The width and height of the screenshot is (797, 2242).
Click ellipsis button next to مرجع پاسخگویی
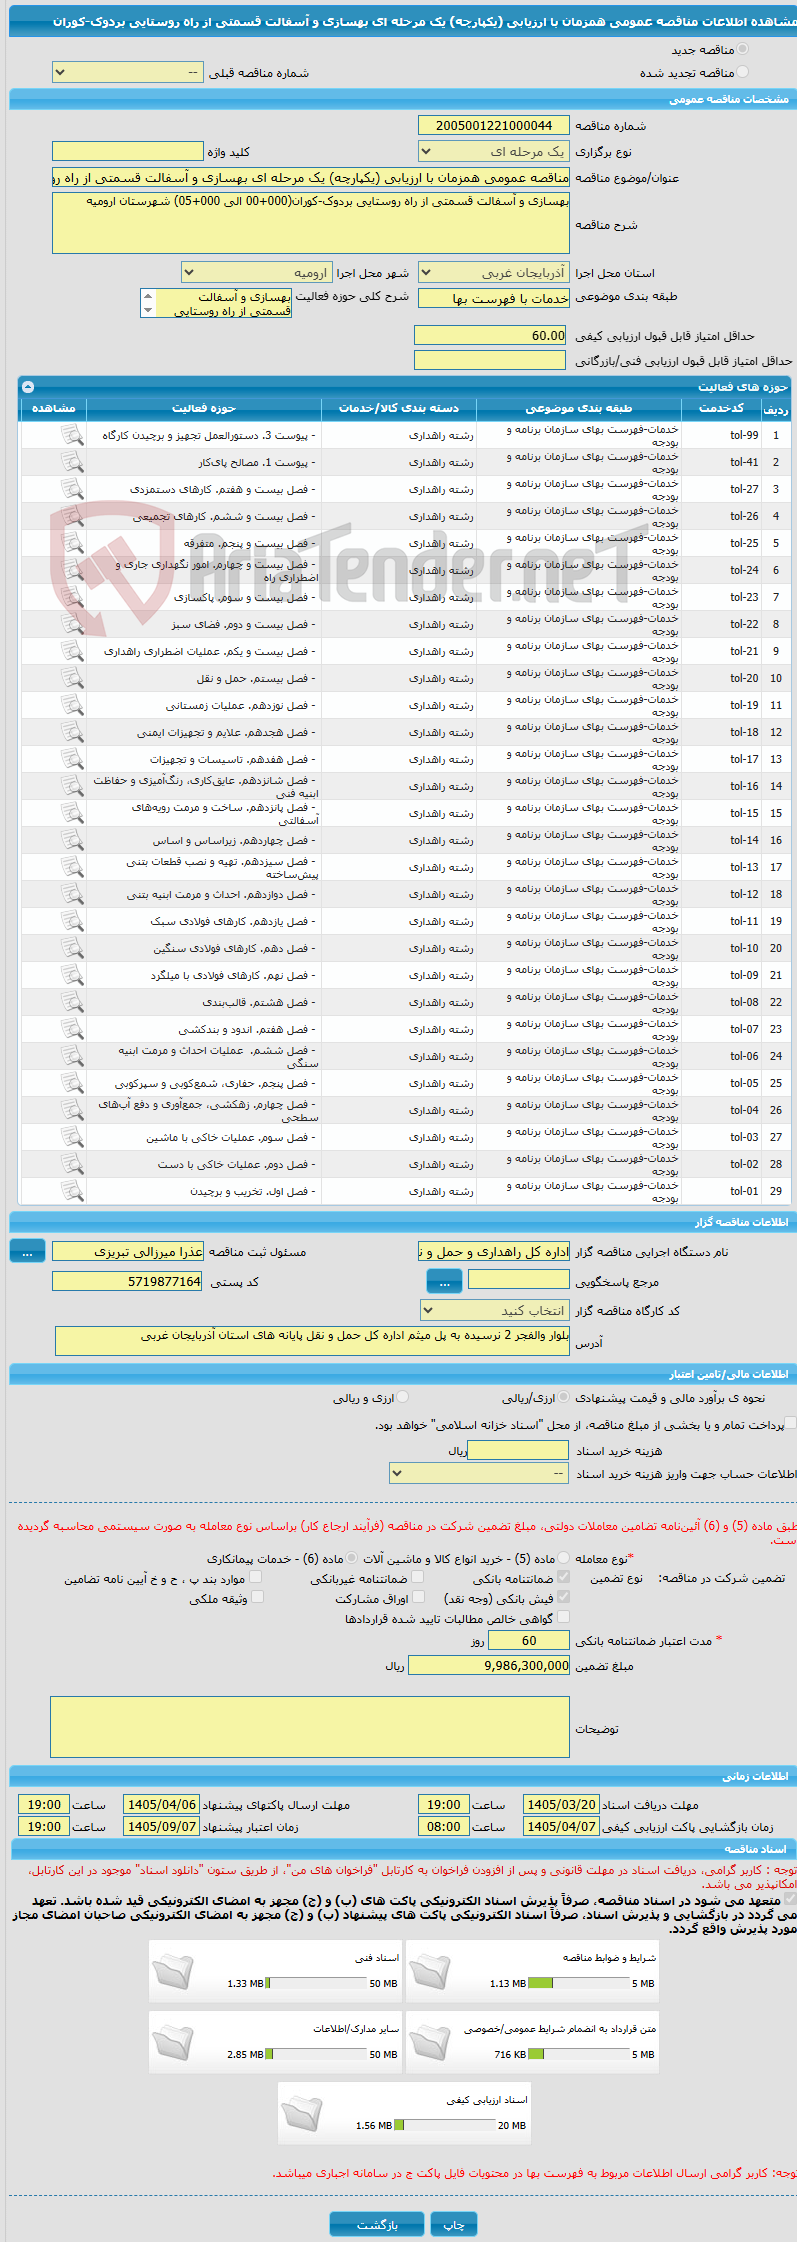click(444, 1281)
